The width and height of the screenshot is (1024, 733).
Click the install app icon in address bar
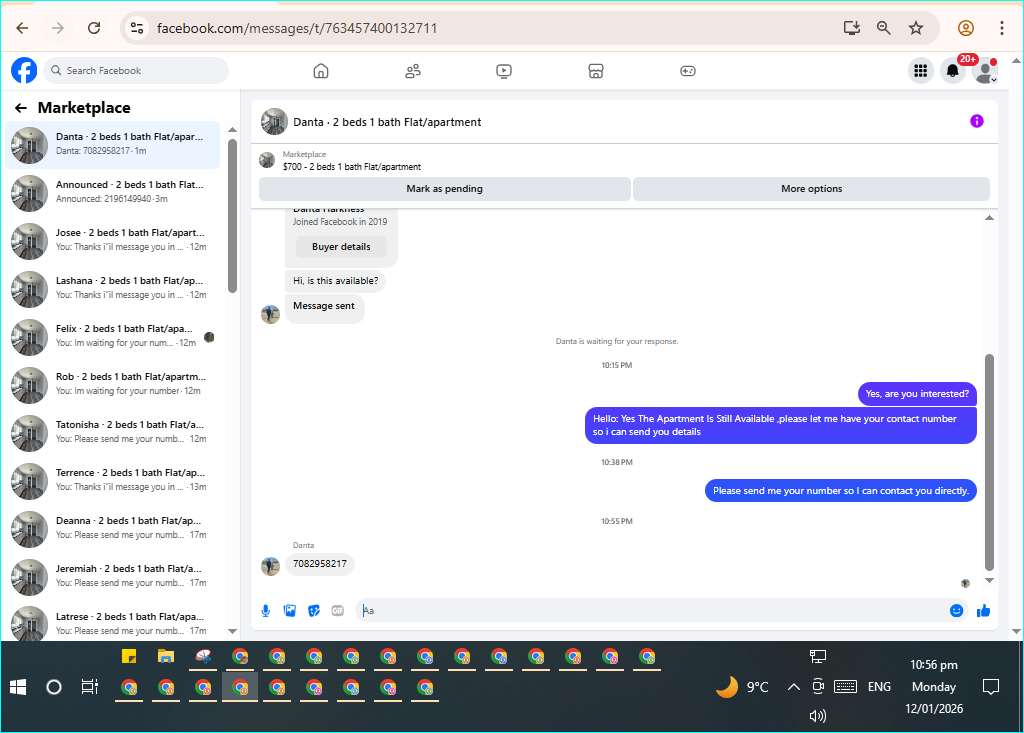pos(852,28)
